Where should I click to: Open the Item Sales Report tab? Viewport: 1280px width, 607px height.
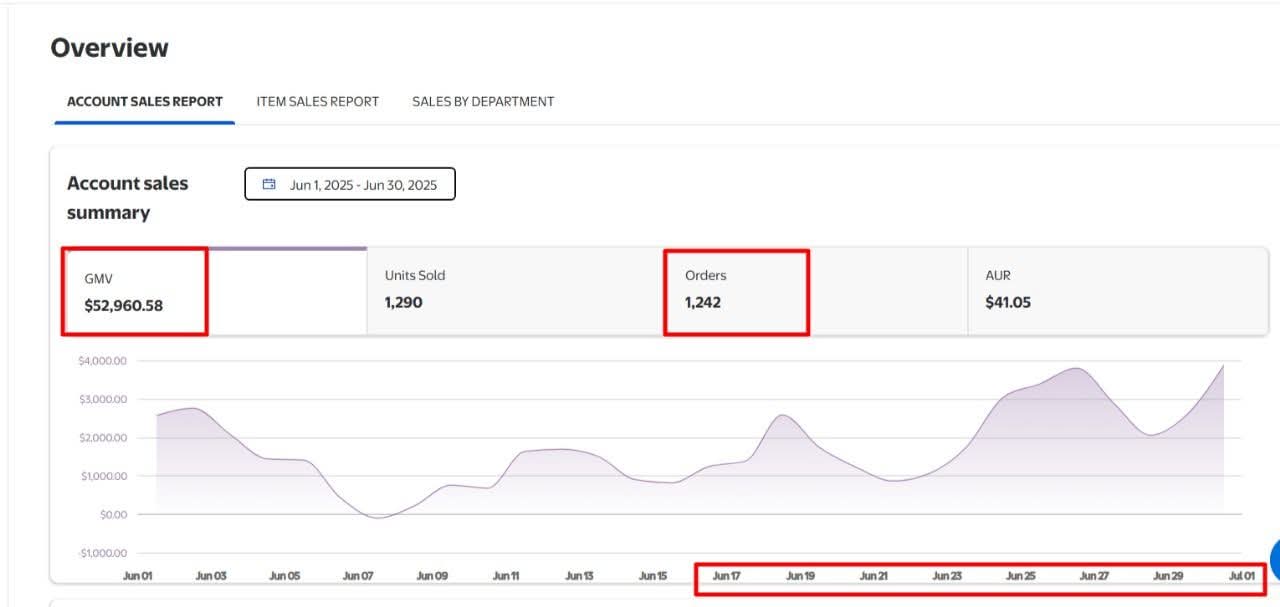click(x=318, y=101)
